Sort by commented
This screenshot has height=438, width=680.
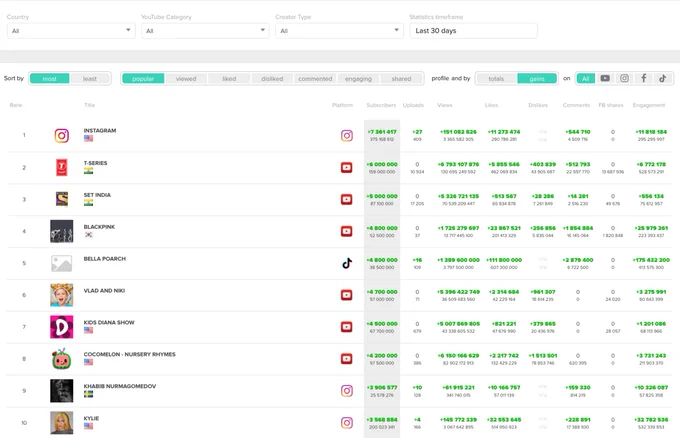click(315, 78)
